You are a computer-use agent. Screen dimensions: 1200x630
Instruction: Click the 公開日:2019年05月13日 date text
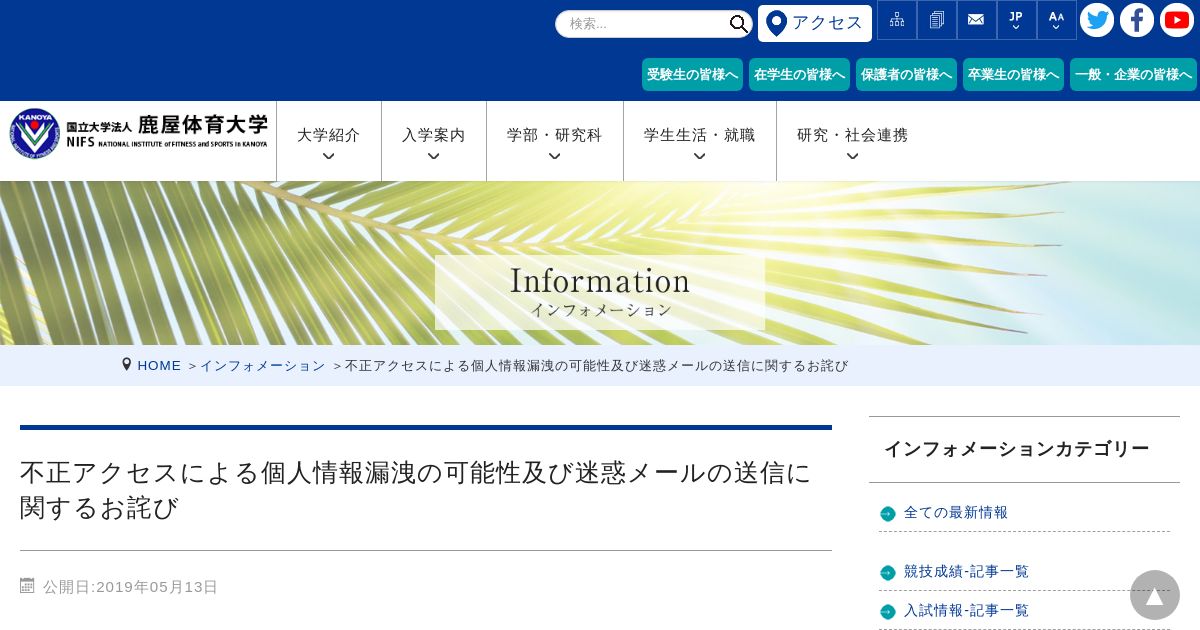click(130, 587)
